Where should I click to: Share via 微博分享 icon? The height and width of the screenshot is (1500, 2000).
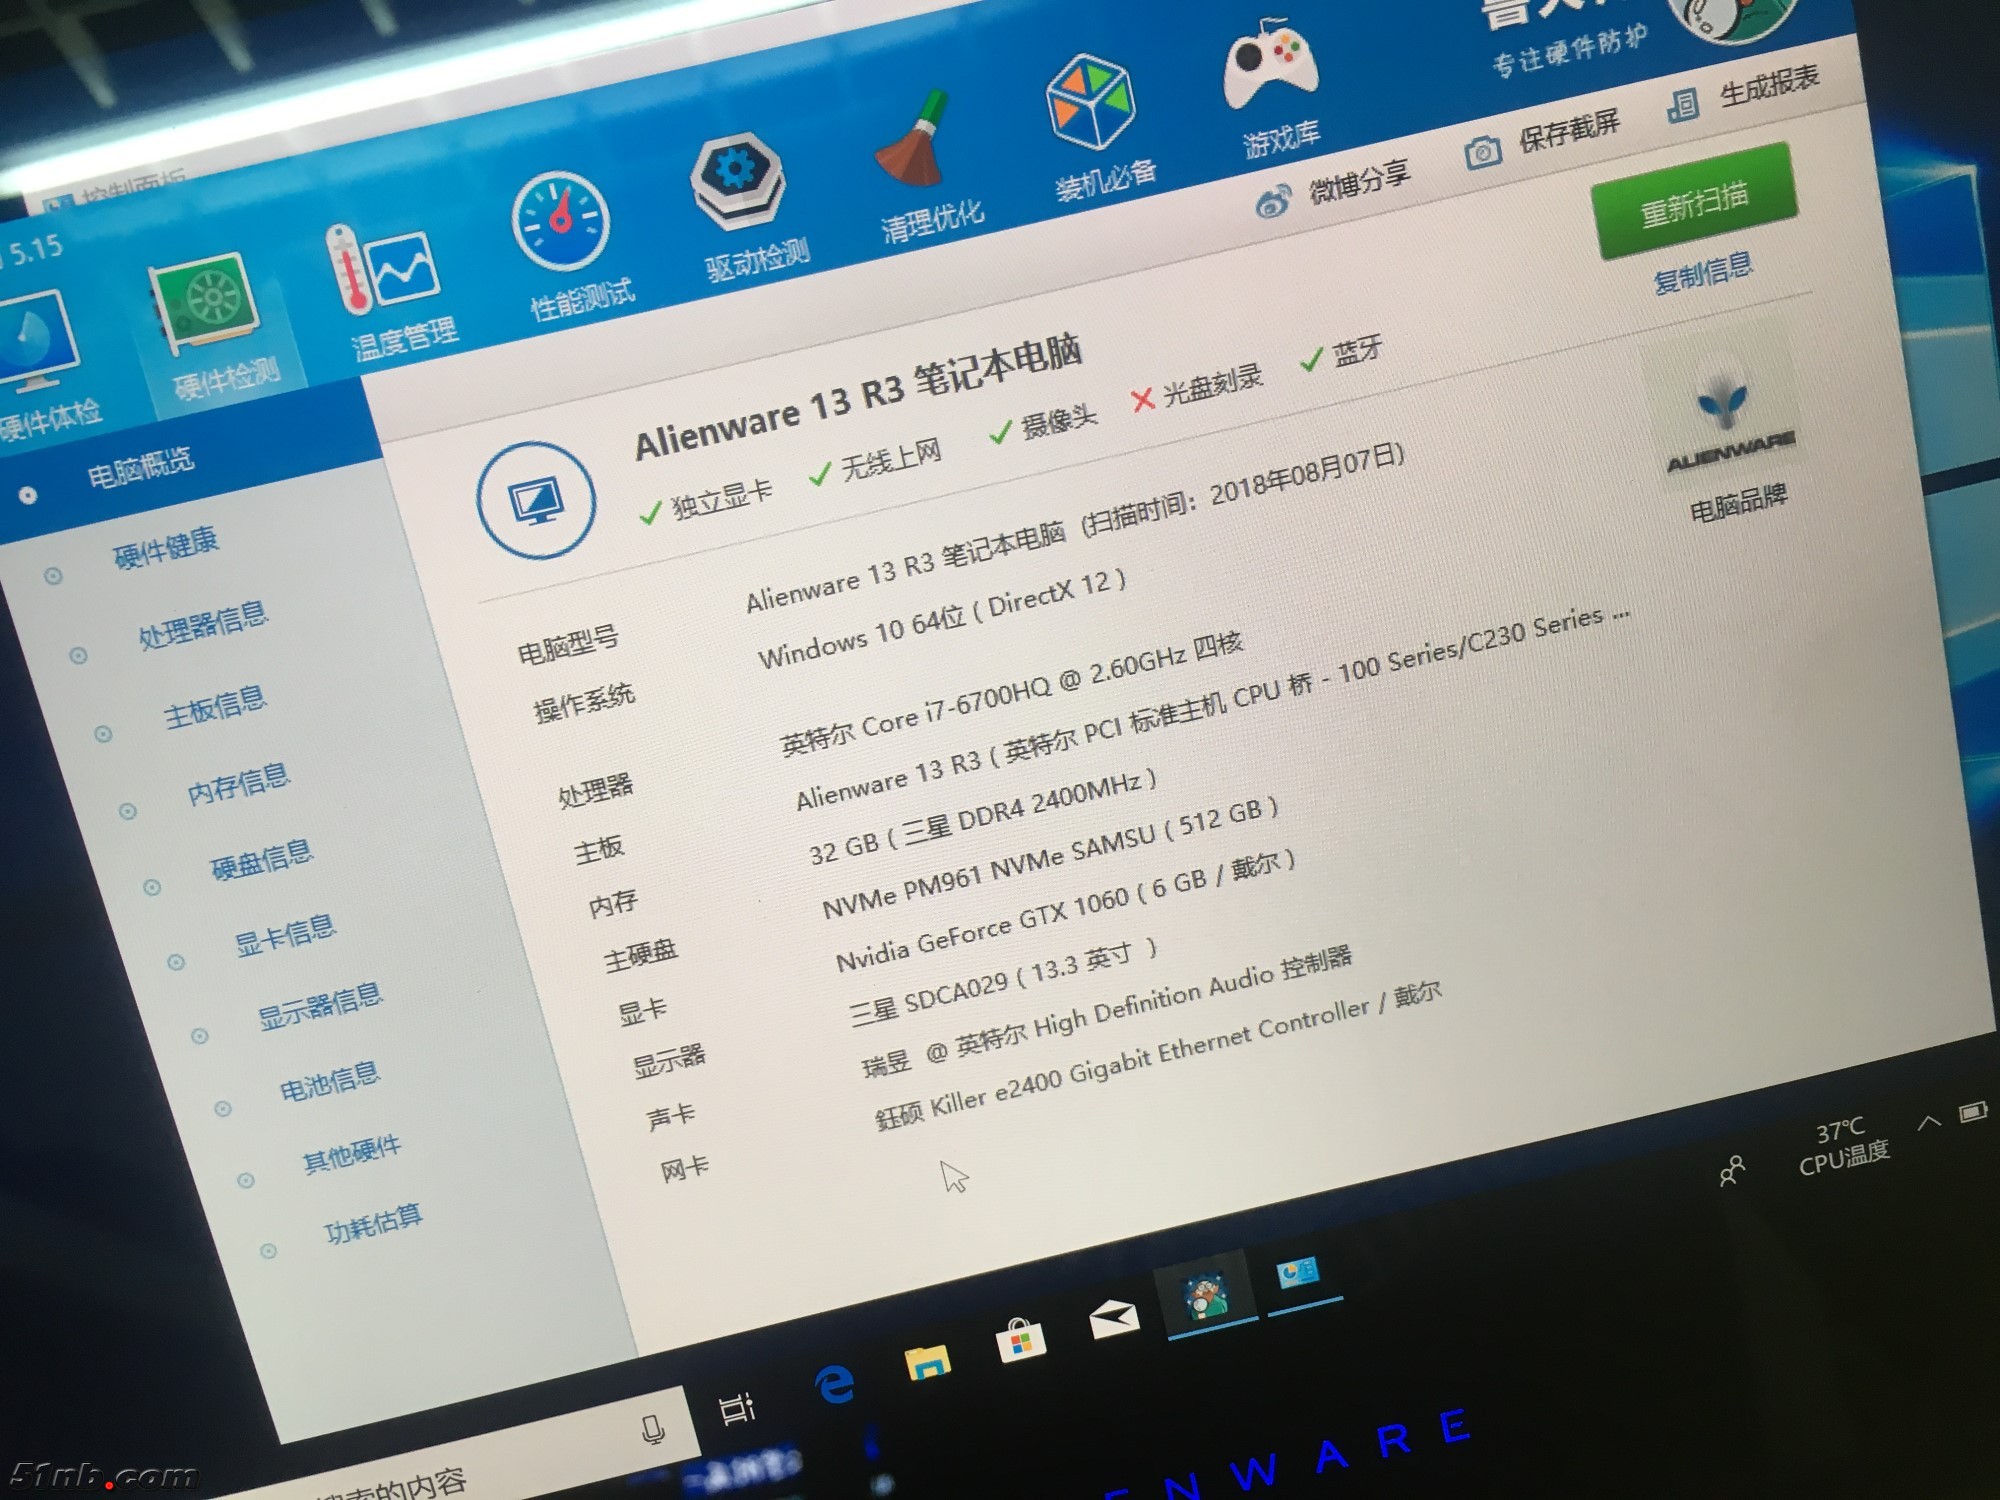coord(1273,202)
